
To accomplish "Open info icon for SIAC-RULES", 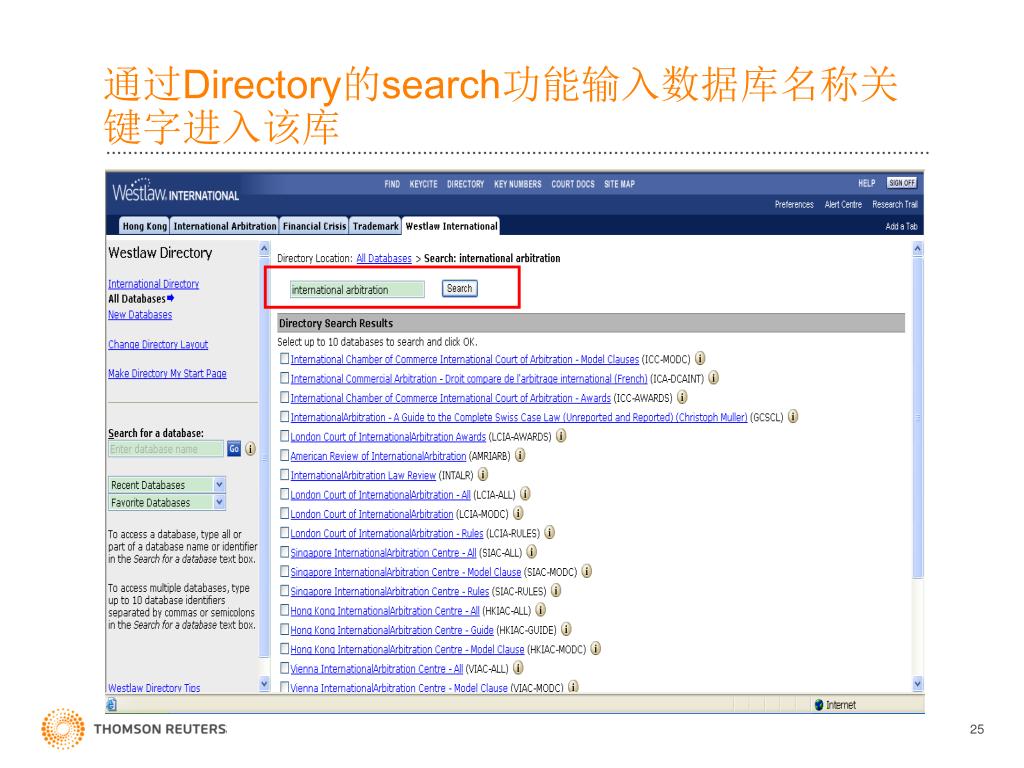I will click(x=556, y=590).
